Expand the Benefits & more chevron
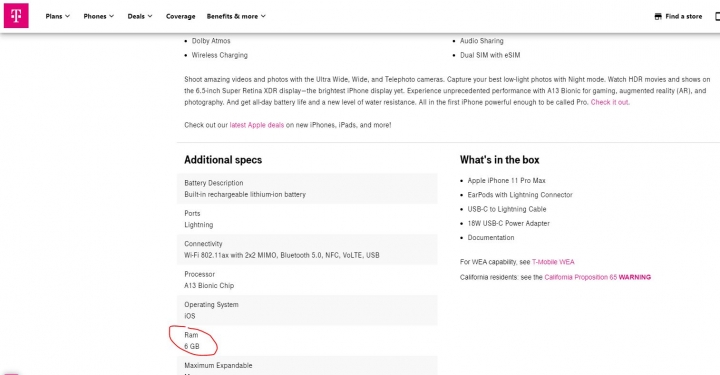Viewport: 720px width, 375px height. 263,16
